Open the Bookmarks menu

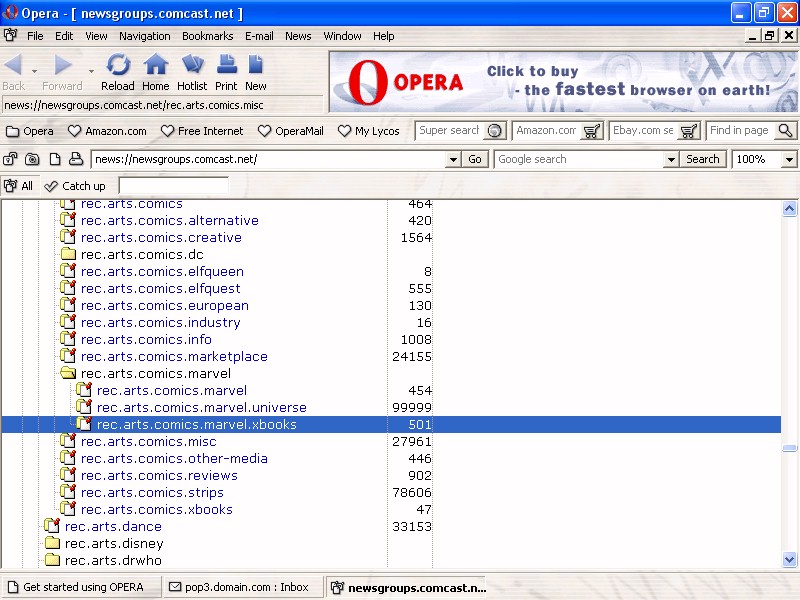point(208,36)
